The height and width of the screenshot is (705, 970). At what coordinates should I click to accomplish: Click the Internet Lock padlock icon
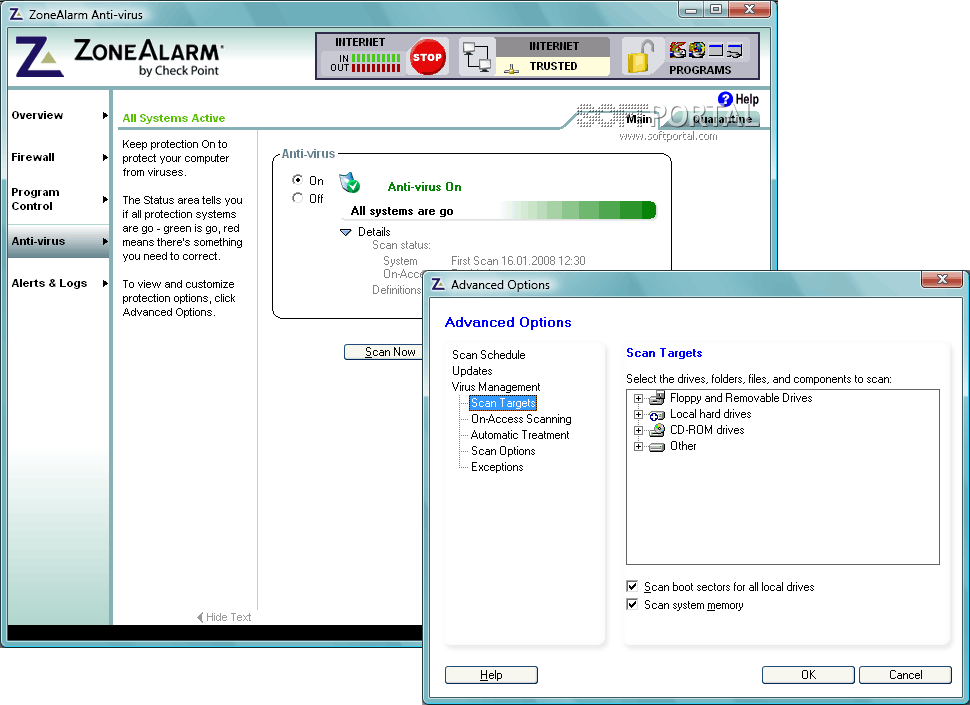click(640, 58)
